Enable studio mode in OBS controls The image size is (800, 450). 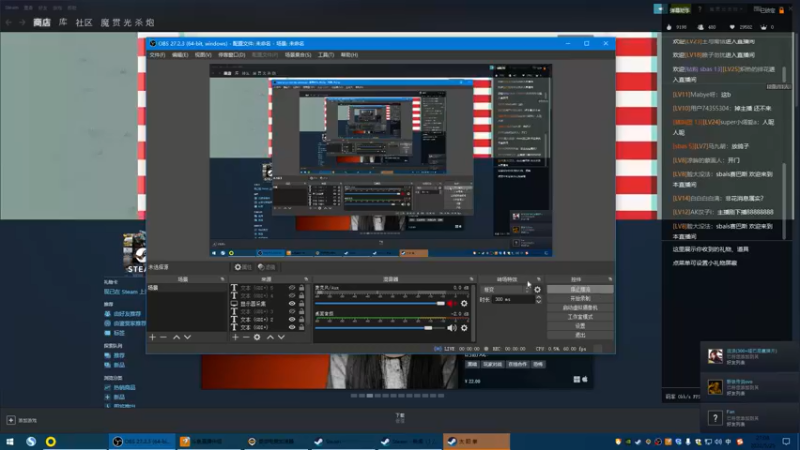(x=580, y=317)
